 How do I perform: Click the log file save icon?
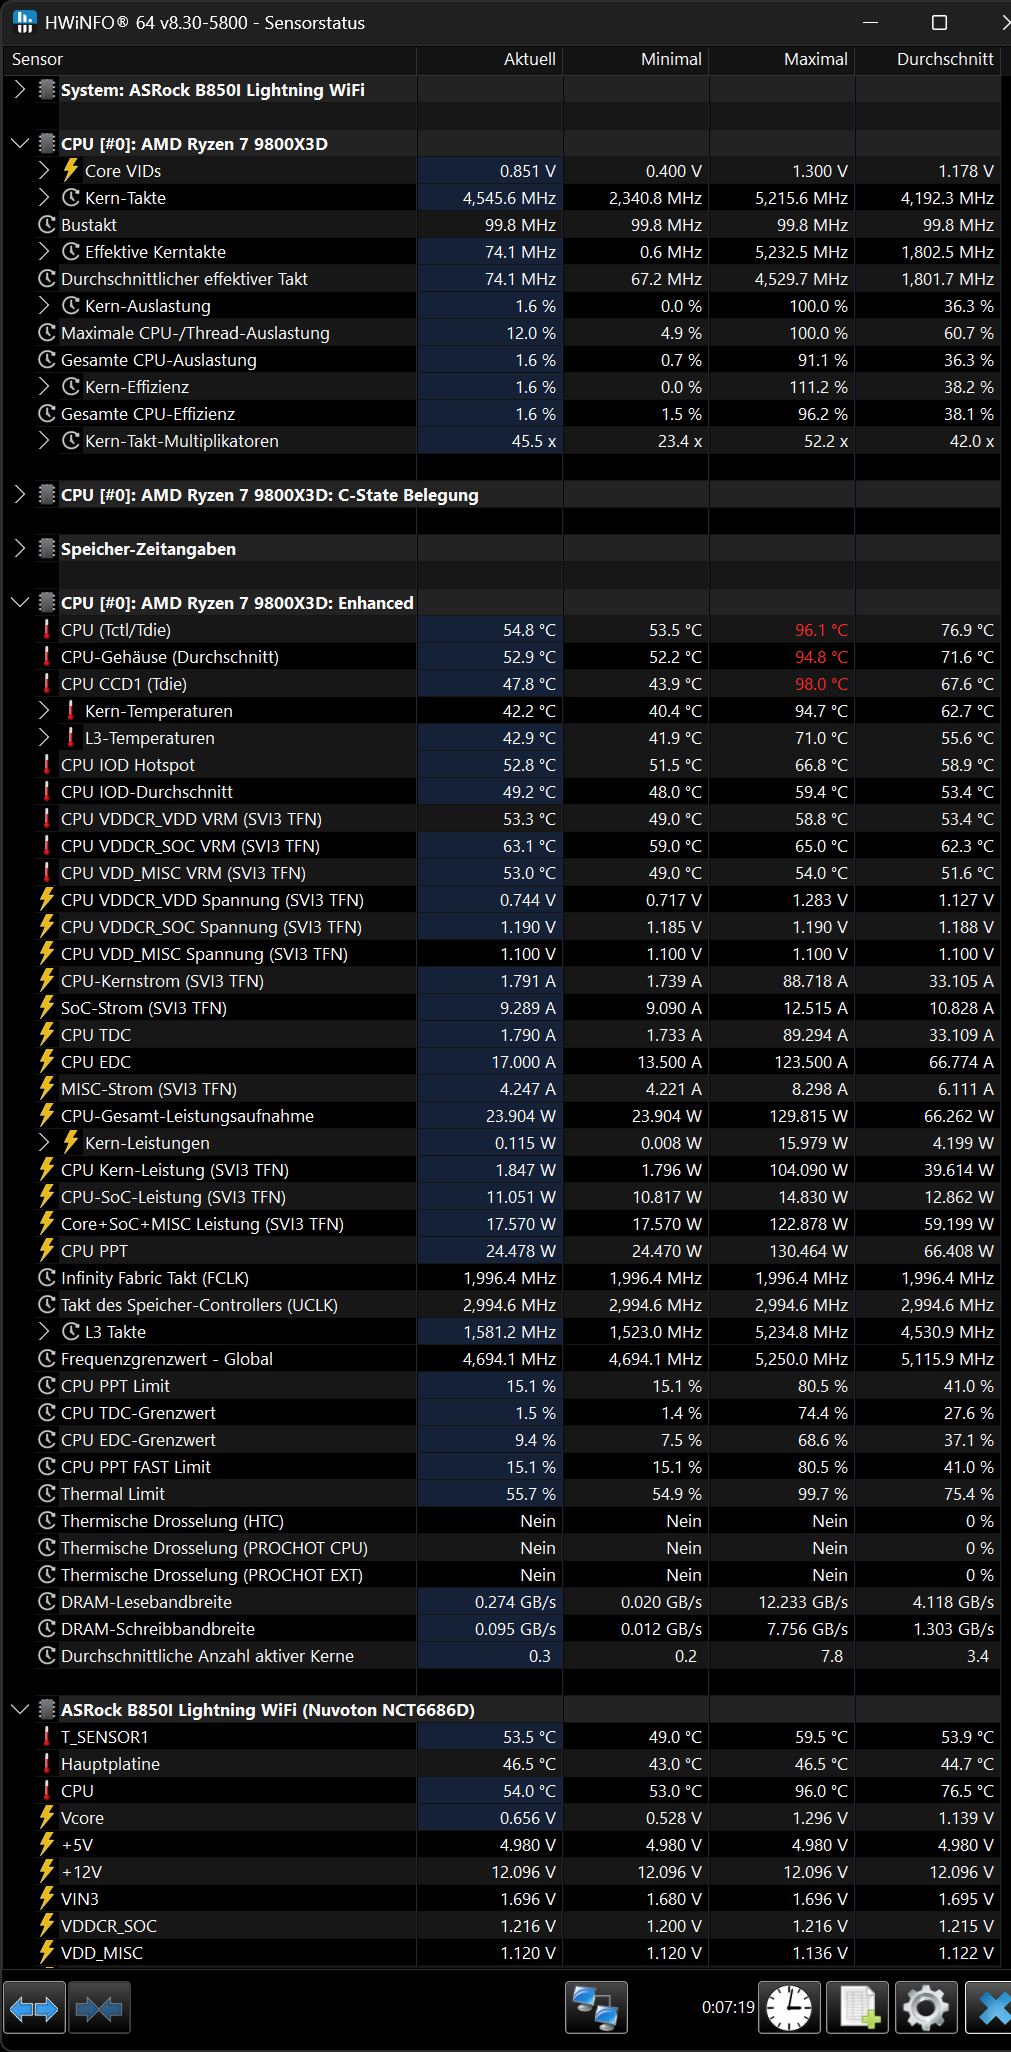click(859, 2007)
